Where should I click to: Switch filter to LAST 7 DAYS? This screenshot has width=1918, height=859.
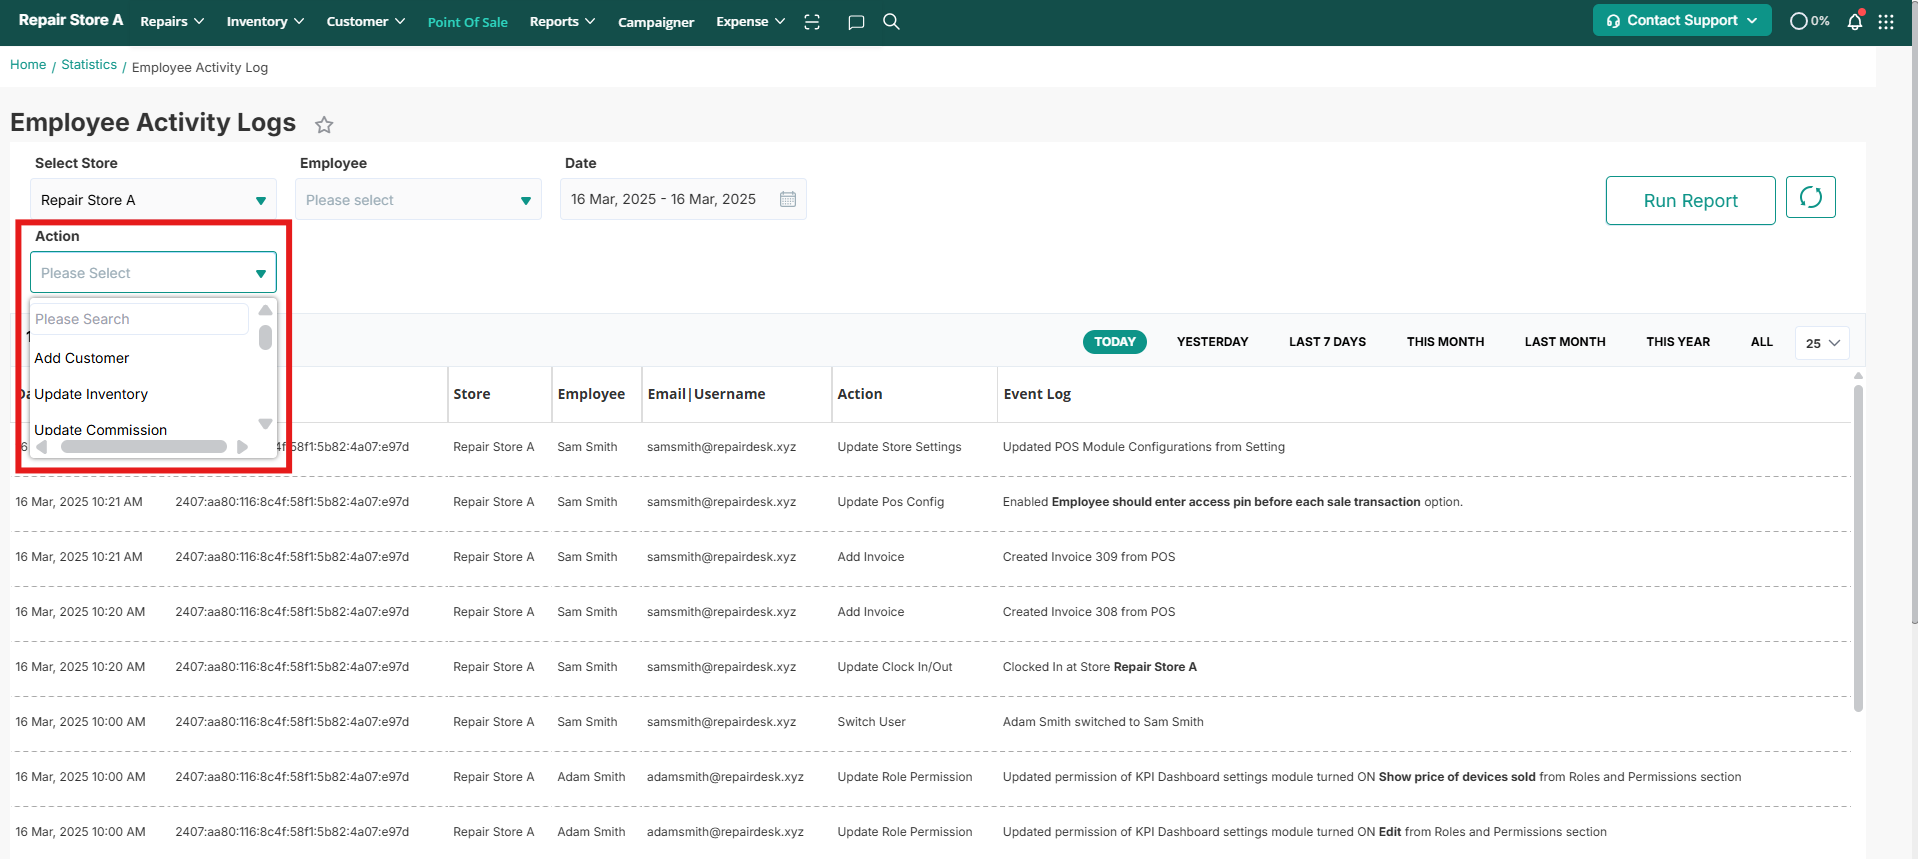[x=1327, y=342]
